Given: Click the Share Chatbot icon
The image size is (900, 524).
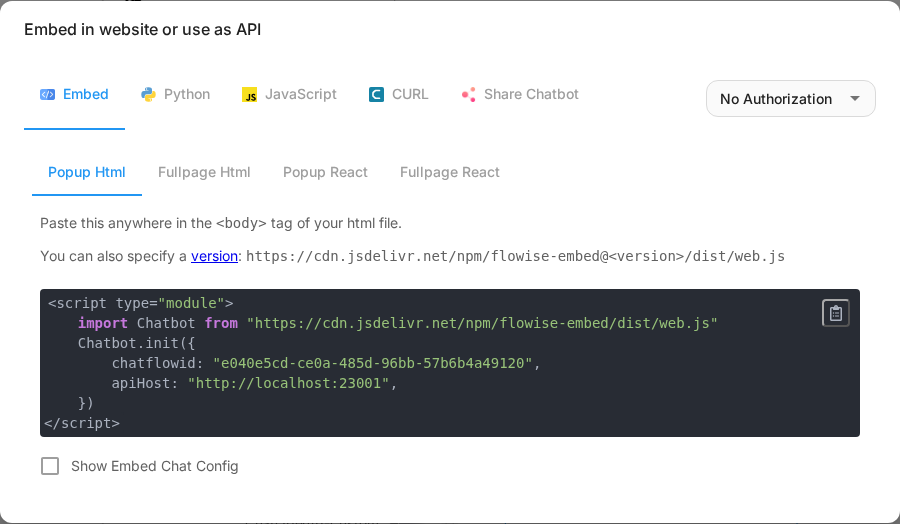Looking at the screenshot, I should (468, 95).
